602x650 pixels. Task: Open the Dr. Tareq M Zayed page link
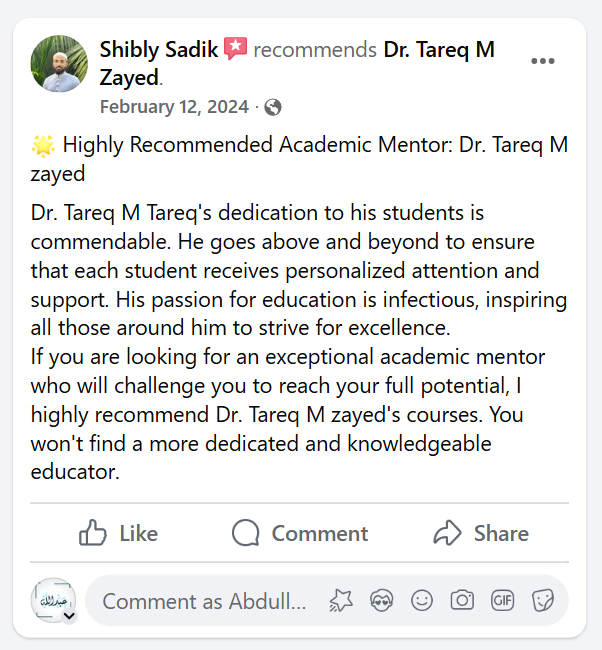pos(439,49)
